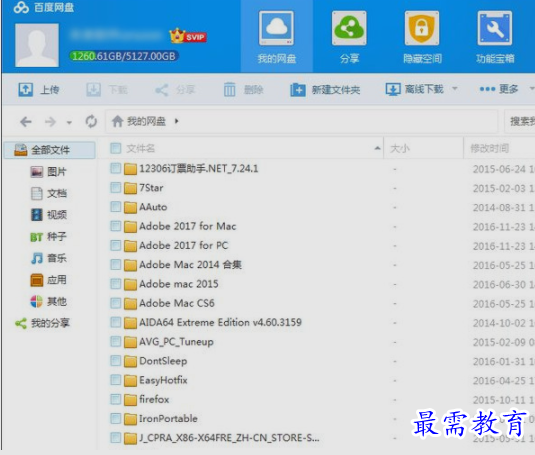535x455 pixels.
Task: Check the EasyHotfix folder checkbox
Action: (x=116, y=380)
